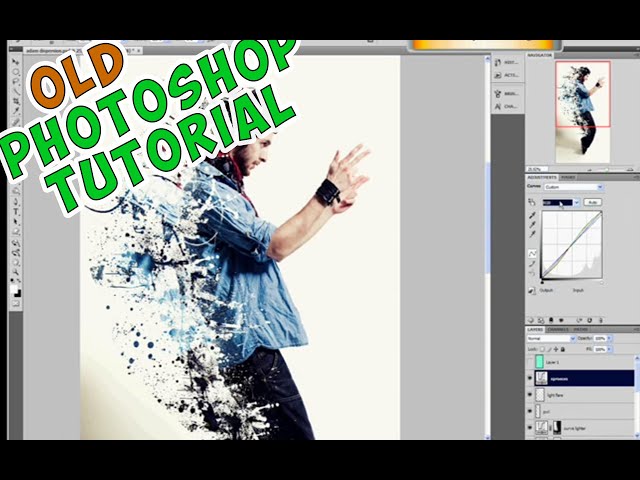Select Layer 1 green thumbnail
The height and width of the screenshot is (480, 640).
pyautogui.click(x=540, y=362)
